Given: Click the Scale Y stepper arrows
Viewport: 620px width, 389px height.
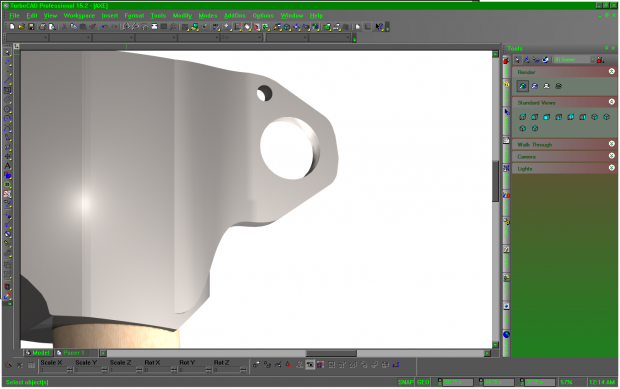Looking at the screenshot, I should [x=104, y=370].
